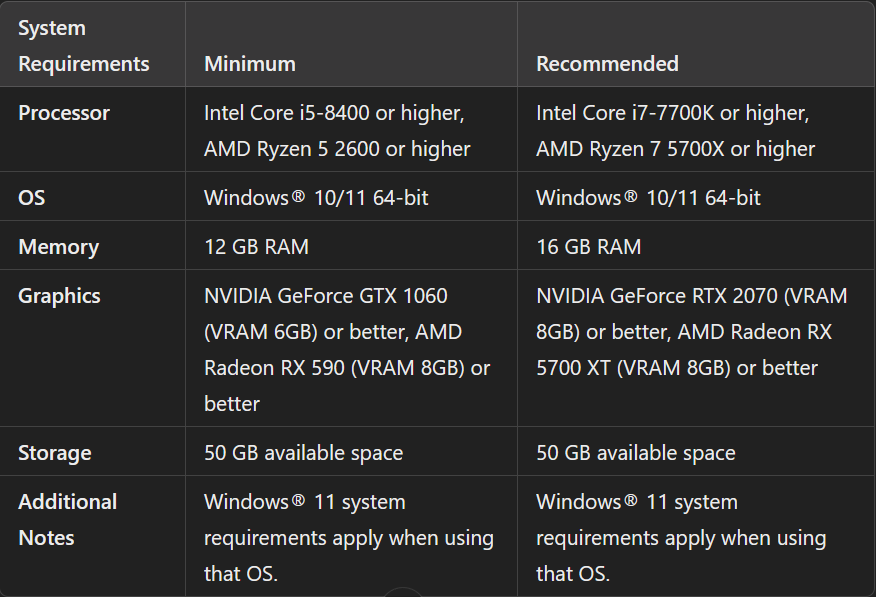Click the Additional Notes row label
The height and width of the screenshot is (597, 876).
tap(67, 519)
